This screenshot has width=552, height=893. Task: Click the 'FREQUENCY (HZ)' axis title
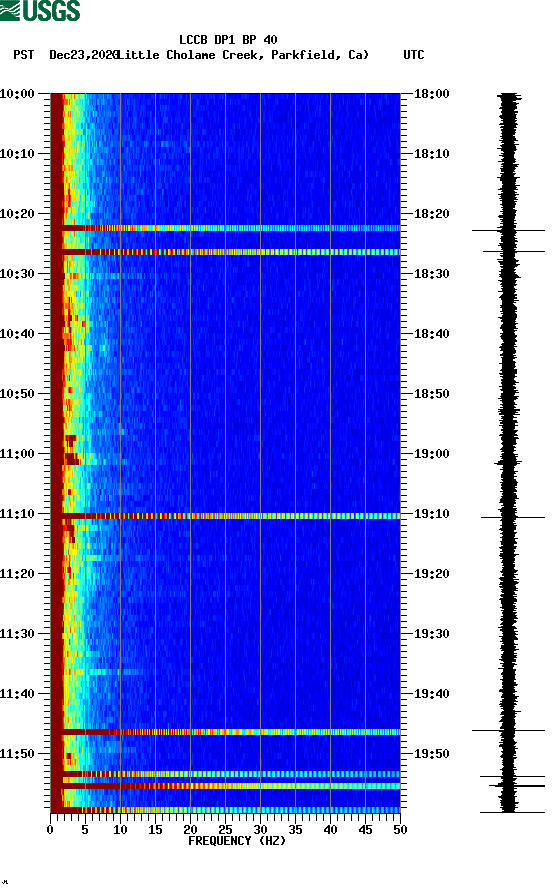(x=237, y=841)
